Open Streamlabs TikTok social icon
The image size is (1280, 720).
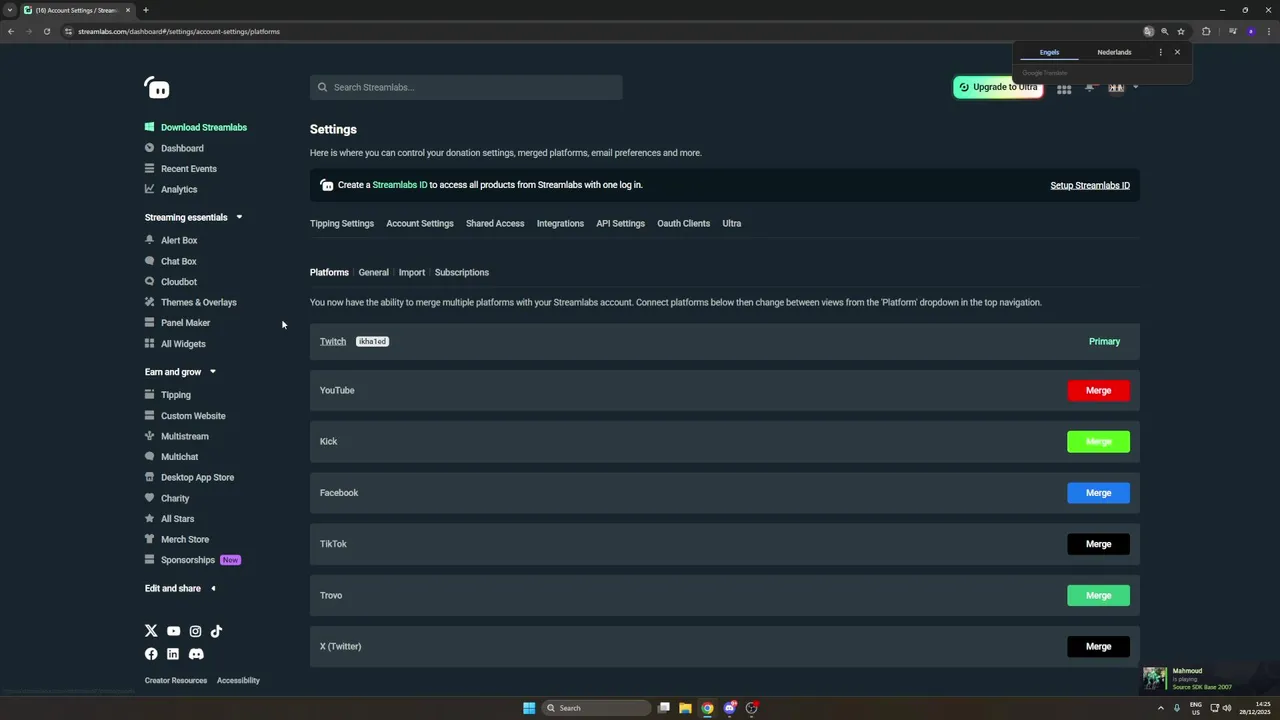coord(216,631)
